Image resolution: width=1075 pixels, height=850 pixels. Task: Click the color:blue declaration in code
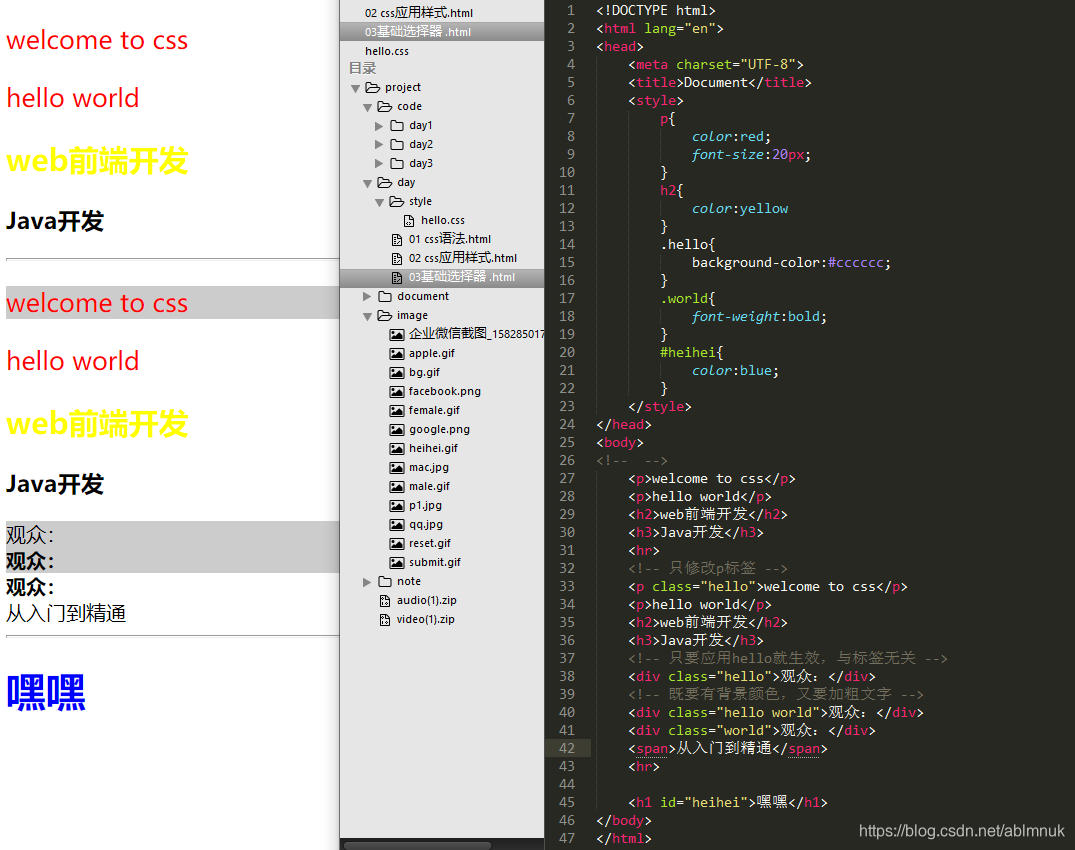click(x=735, y=371)
